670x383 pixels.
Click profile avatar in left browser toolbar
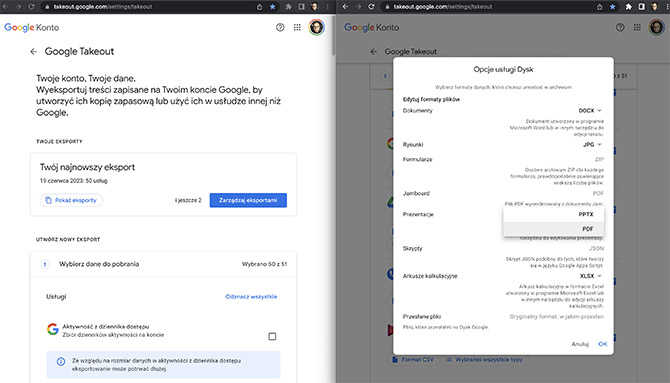coord(314,7)
